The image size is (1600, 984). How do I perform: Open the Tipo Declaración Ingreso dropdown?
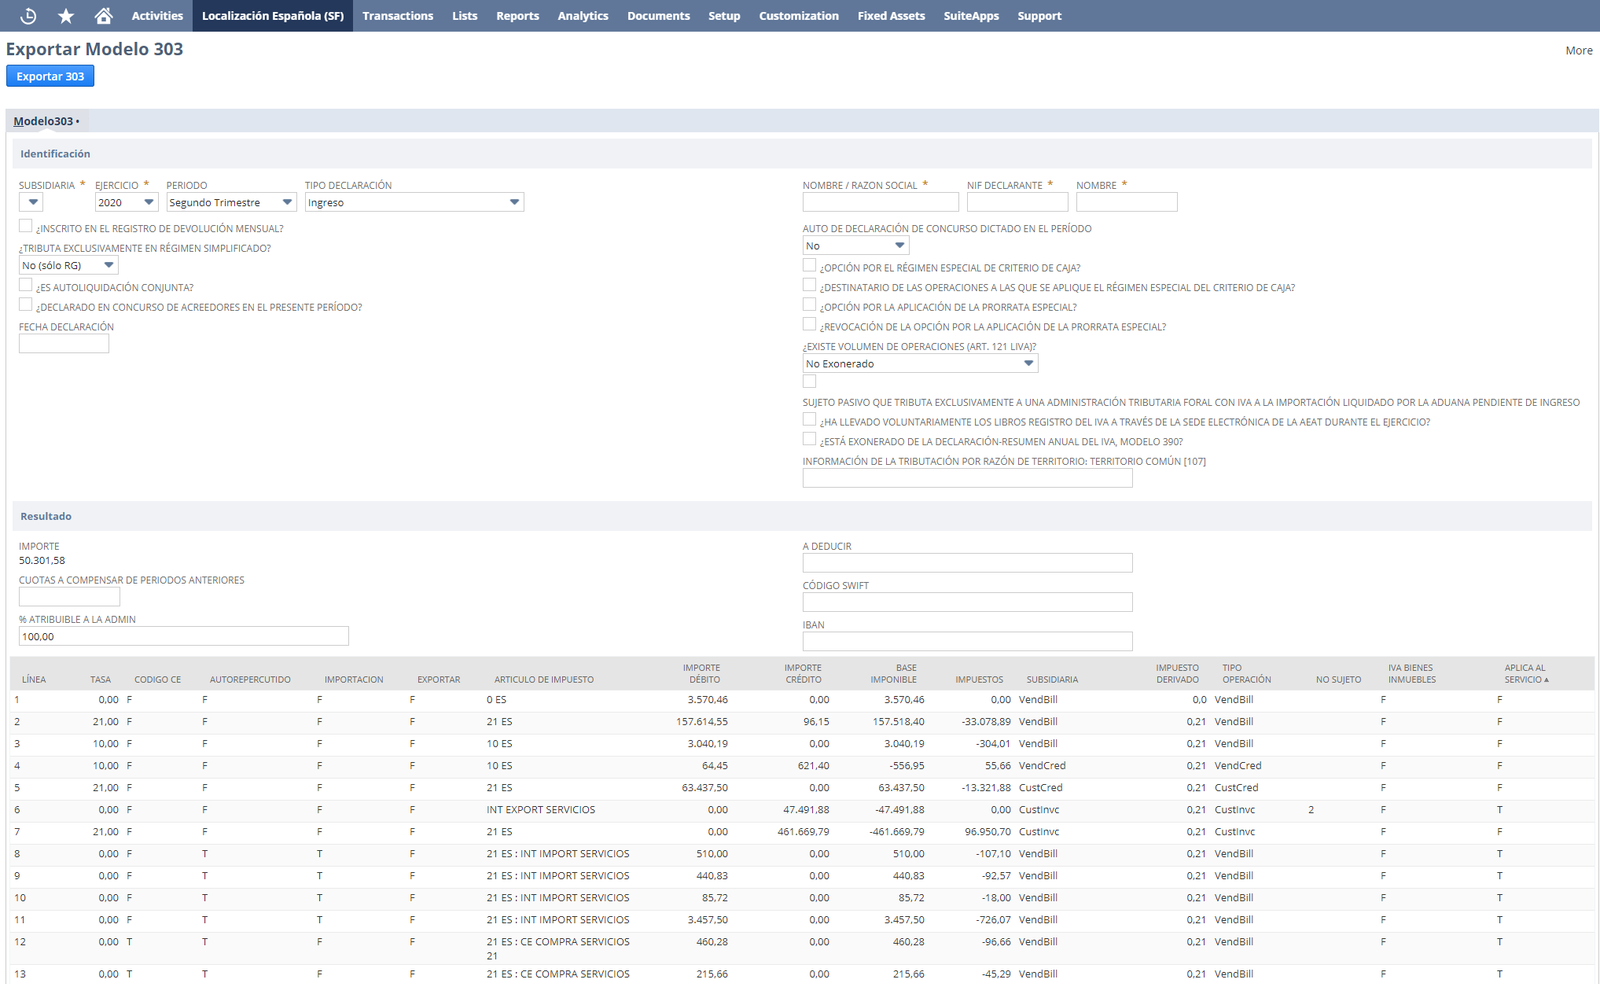click(414, 202)
